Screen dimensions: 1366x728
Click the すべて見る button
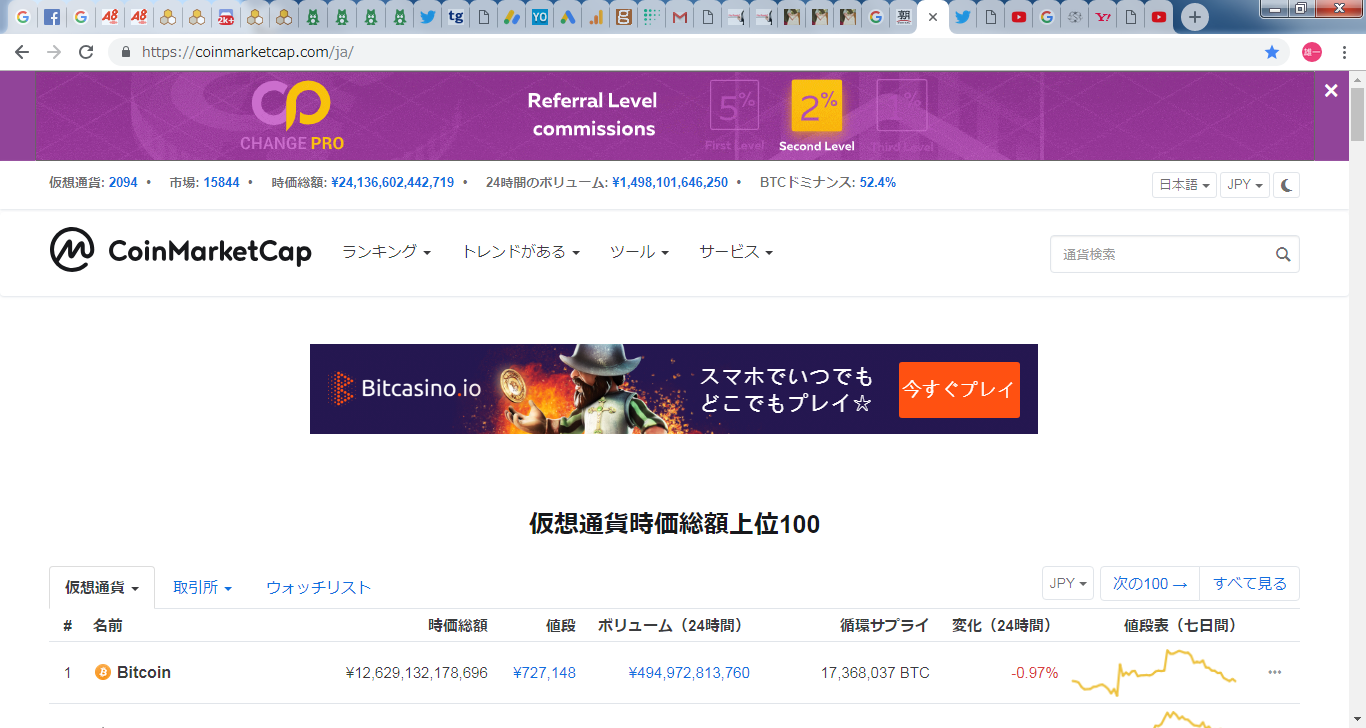pos(1250,583)
